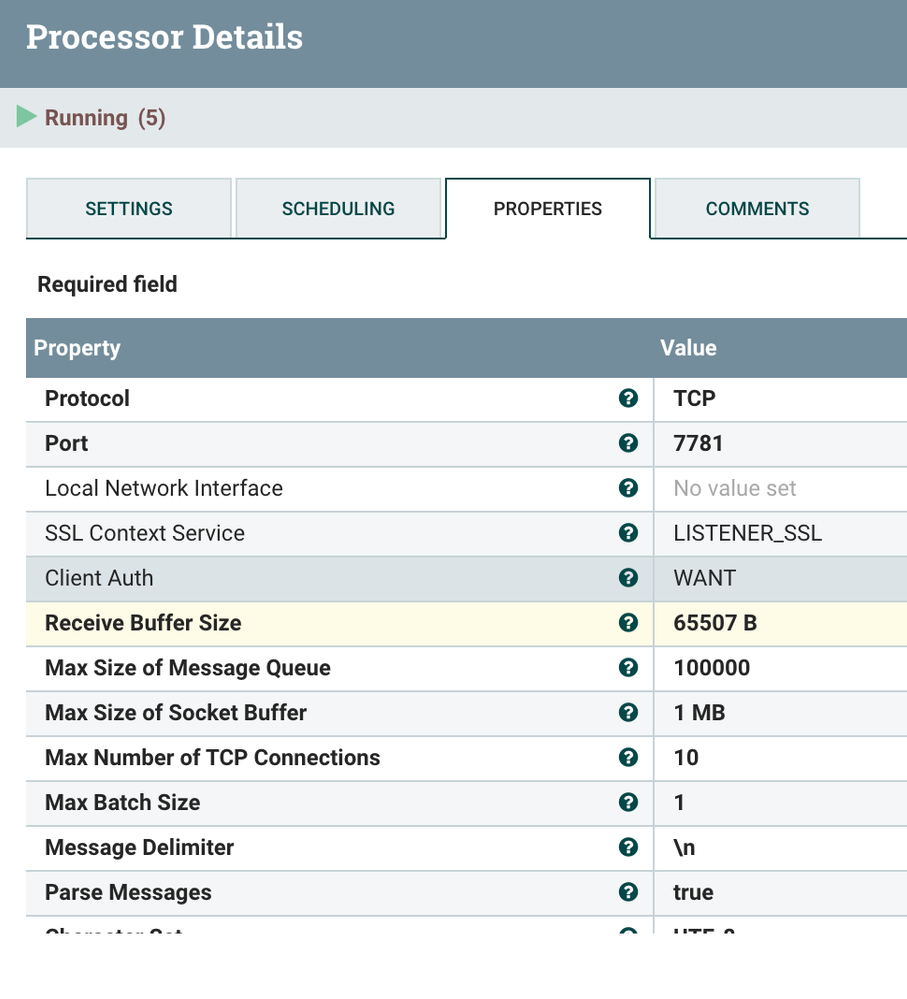Select the Port property name

point(66,443)
